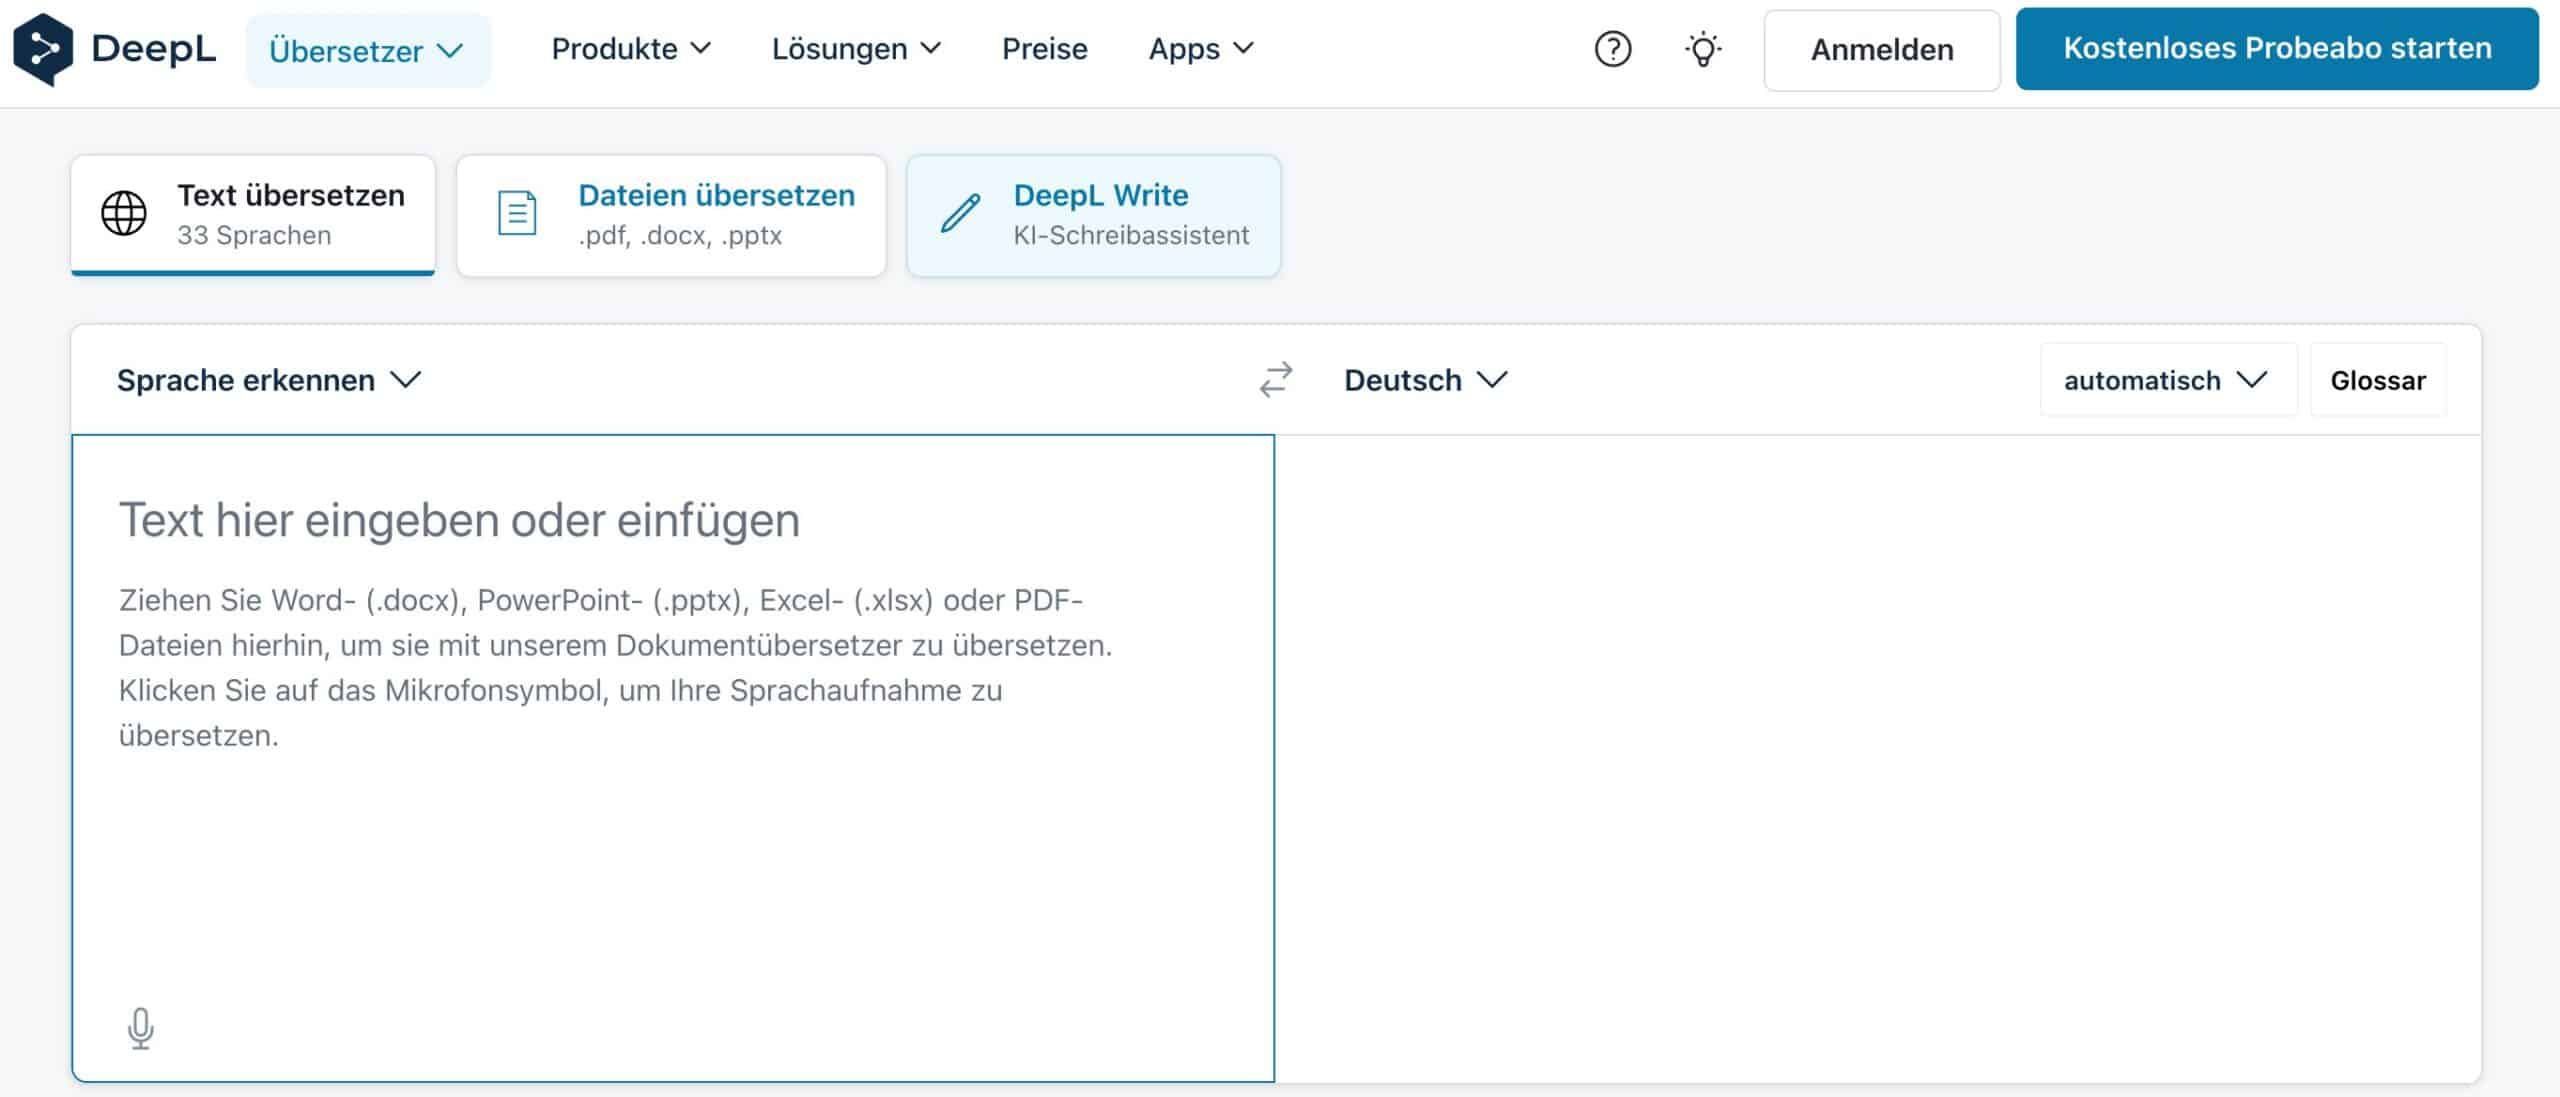The height and width of the screenshot is (1097, 2560).
Task: Expand the Produkte menu
Action: point(631,48)
